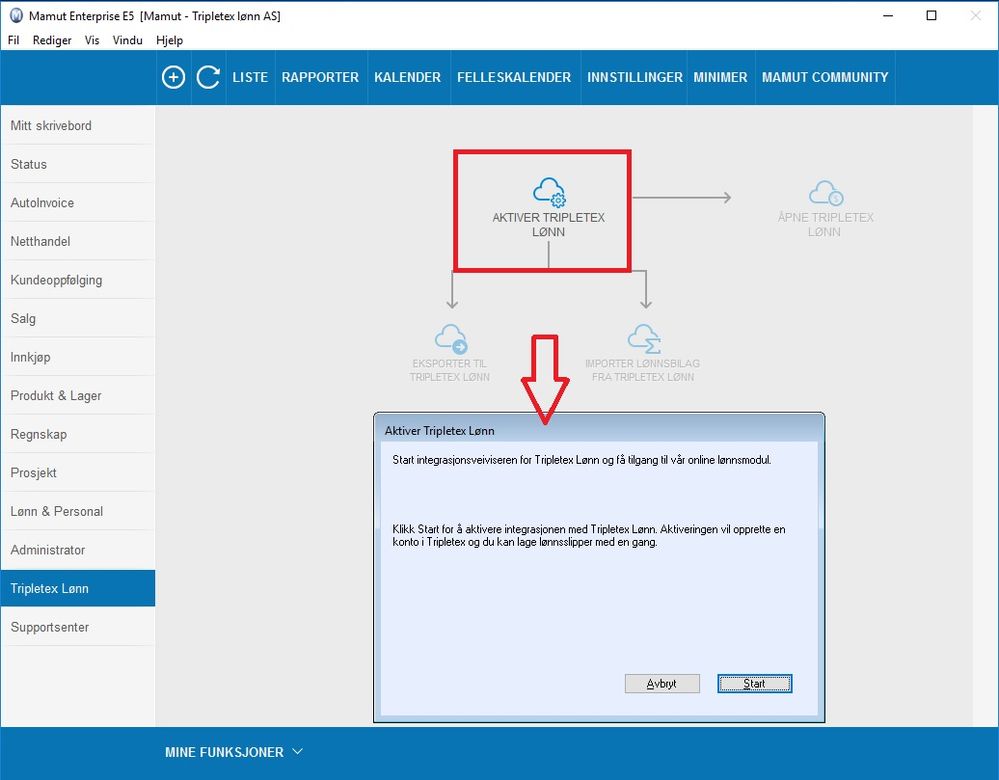
Task: Close the Mamut Enterprise window
Action: pos(975,16)
